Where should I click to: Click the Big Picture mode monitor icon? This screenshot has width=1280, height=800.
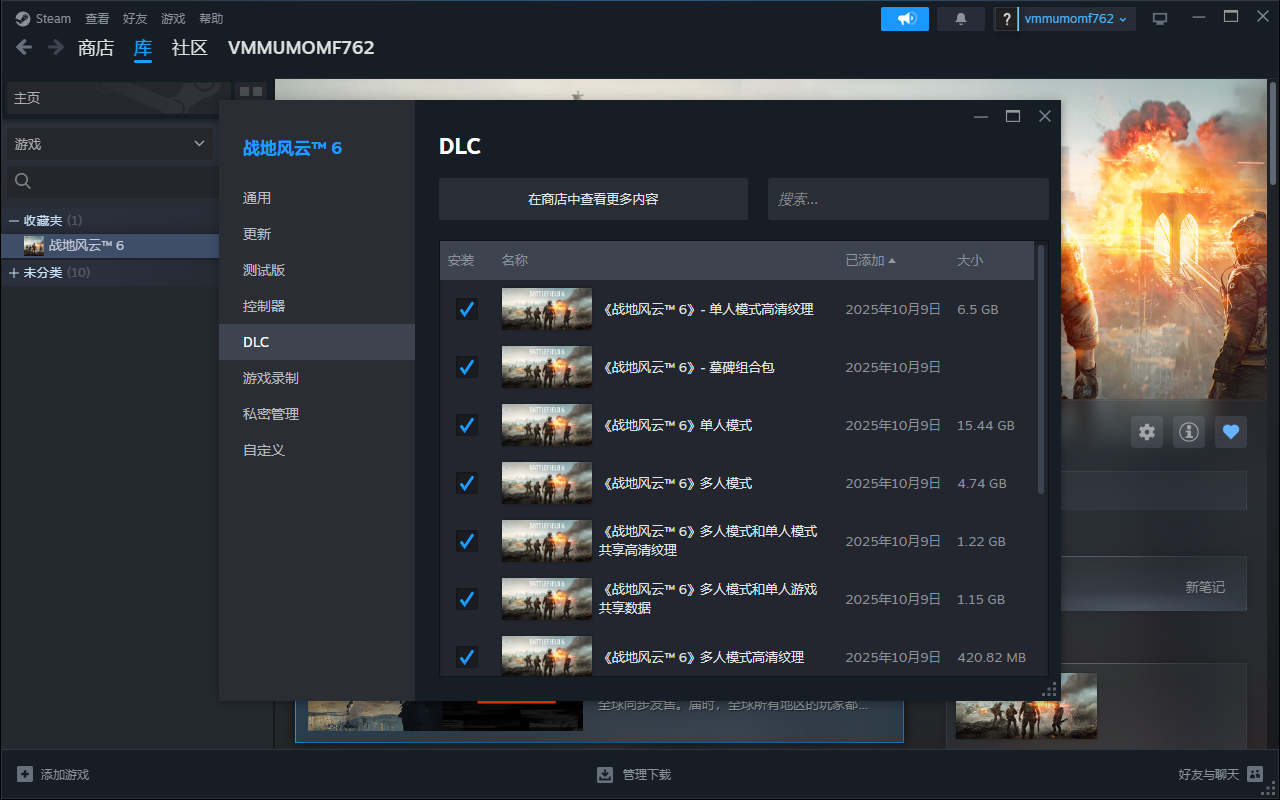click(1160, 19)
